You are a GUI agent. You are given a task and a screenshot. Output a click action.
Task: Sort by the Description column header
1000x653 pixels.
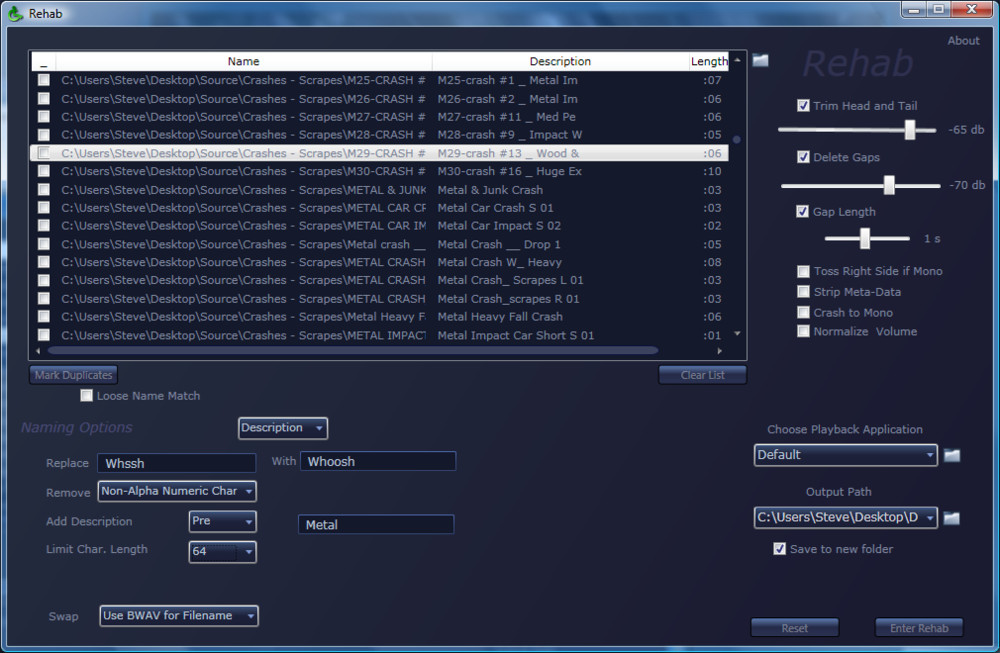pyautogui.click(x=560, y=61)
